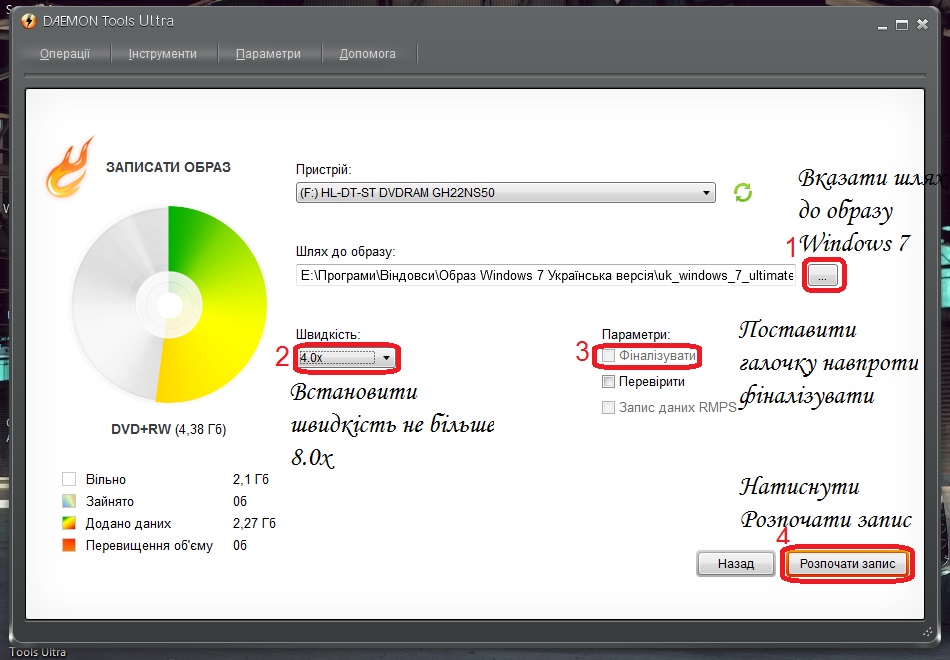
Task: Open the Пристрій drive dropdown
Action: tap(506, 193)
